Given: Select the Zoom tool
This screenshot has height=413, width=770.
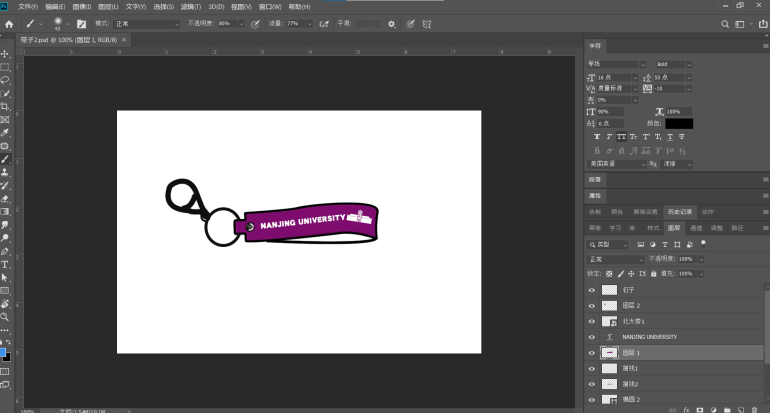Looking at the screenshot, I should [x=5, y=317].
